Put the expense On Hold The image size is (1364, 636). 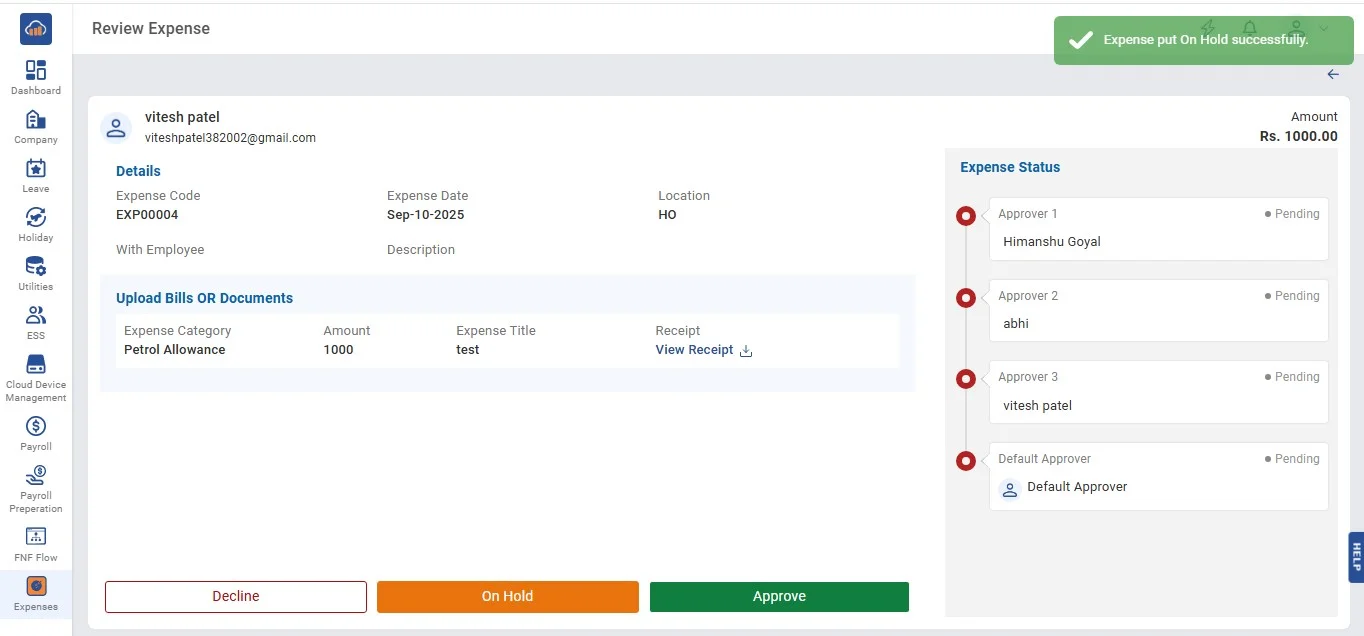[x=507, y=596]
